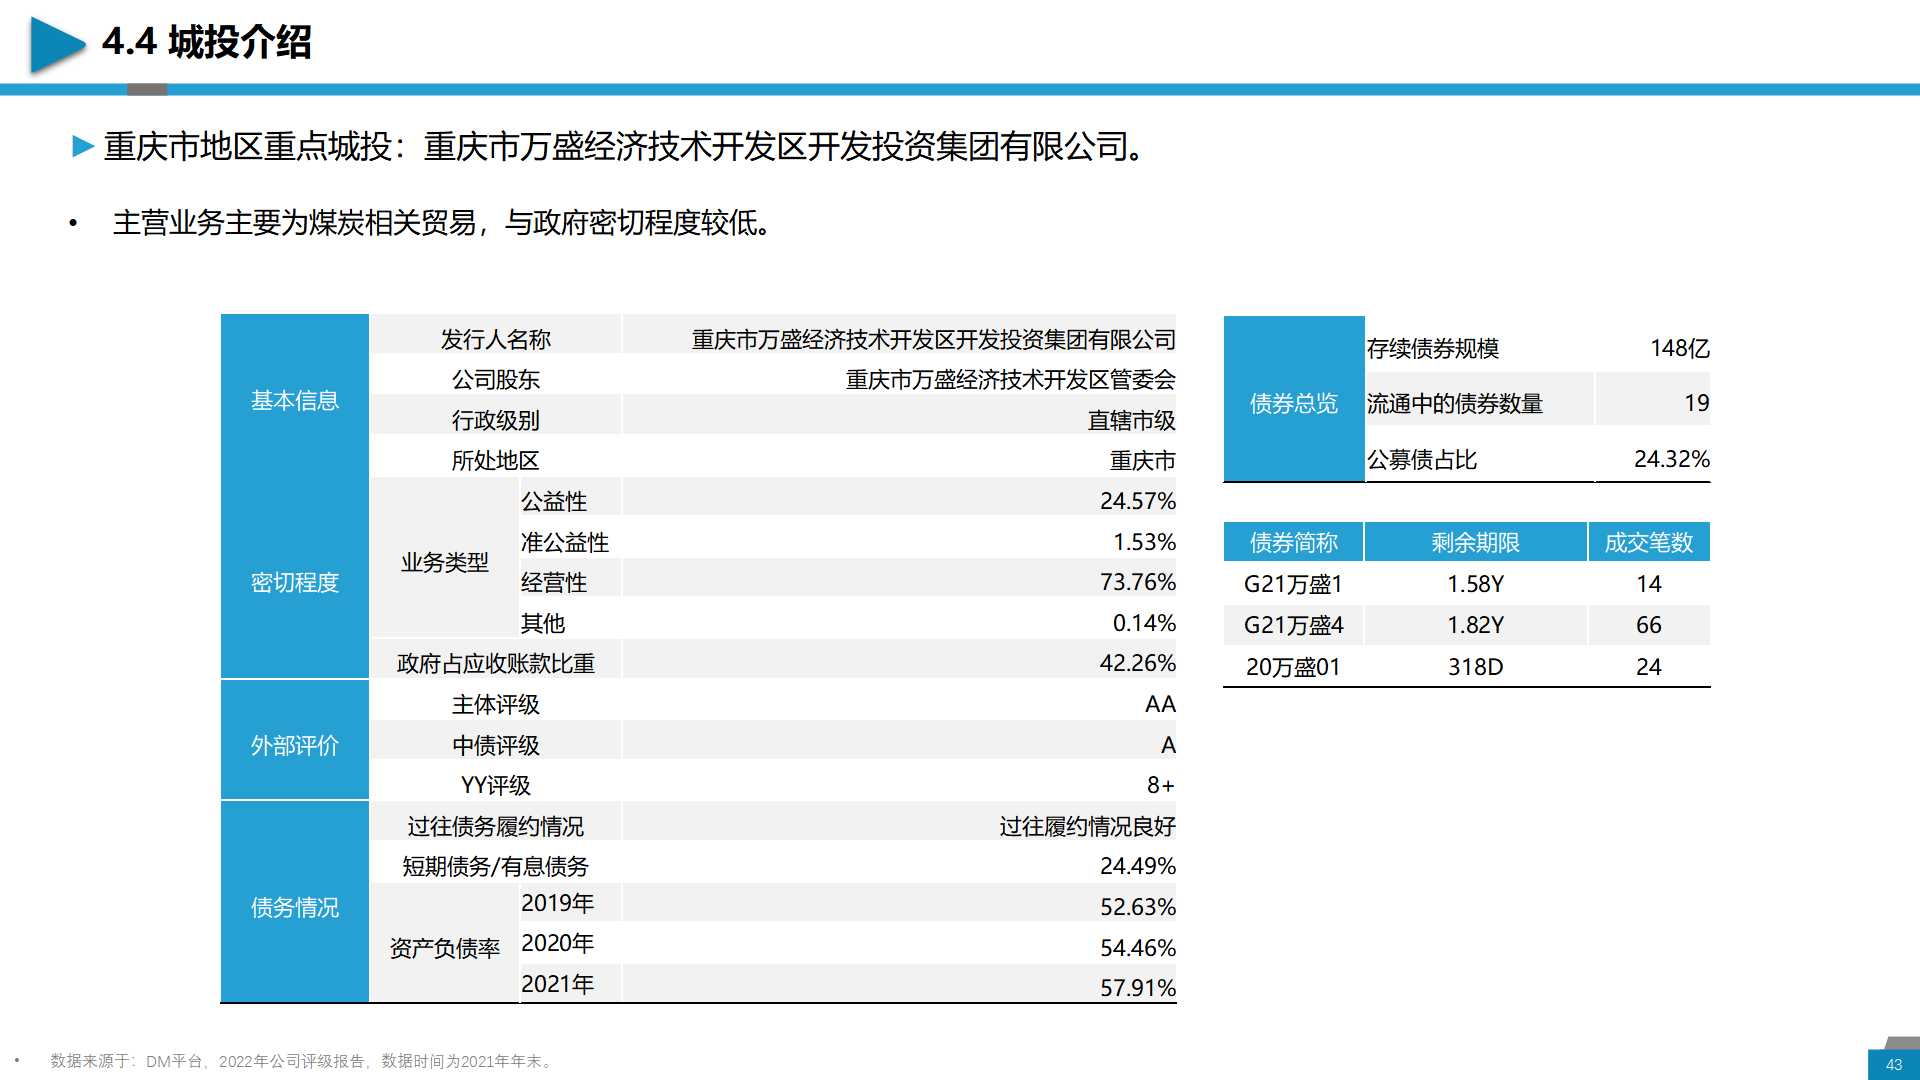
Task: Click the bond name 'G21万盛1'
Action: pos(1294,584)
